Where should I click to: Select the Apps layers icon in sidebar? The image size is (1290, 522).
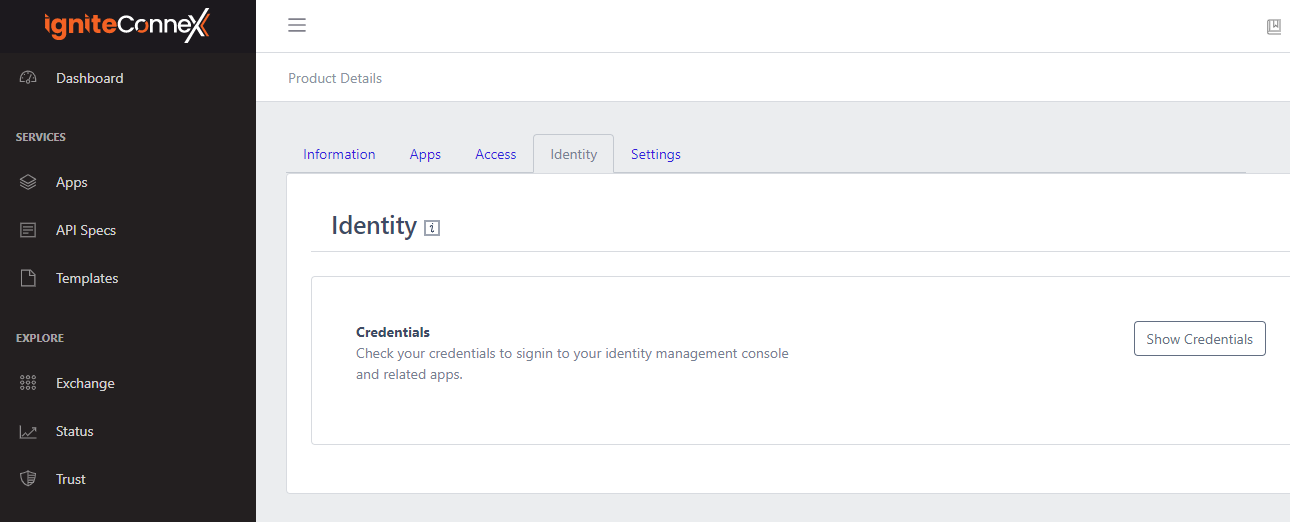(28, 183)
